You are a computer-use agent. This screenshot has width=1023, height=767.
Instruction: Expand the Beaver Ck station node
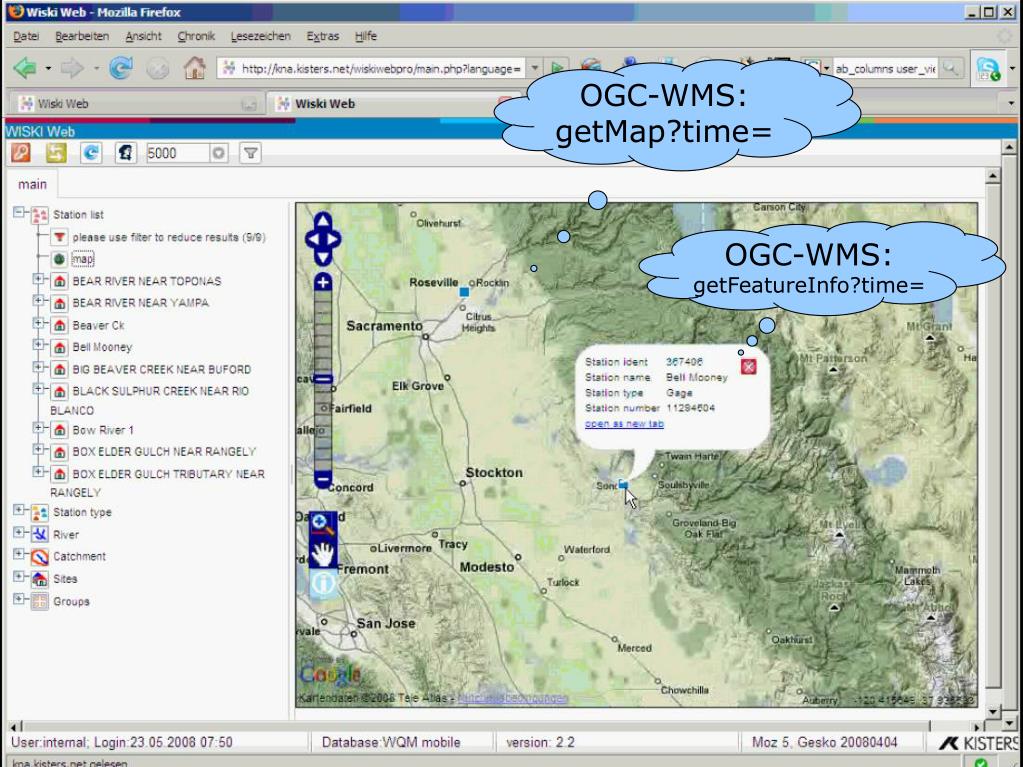tap(38, 323)
